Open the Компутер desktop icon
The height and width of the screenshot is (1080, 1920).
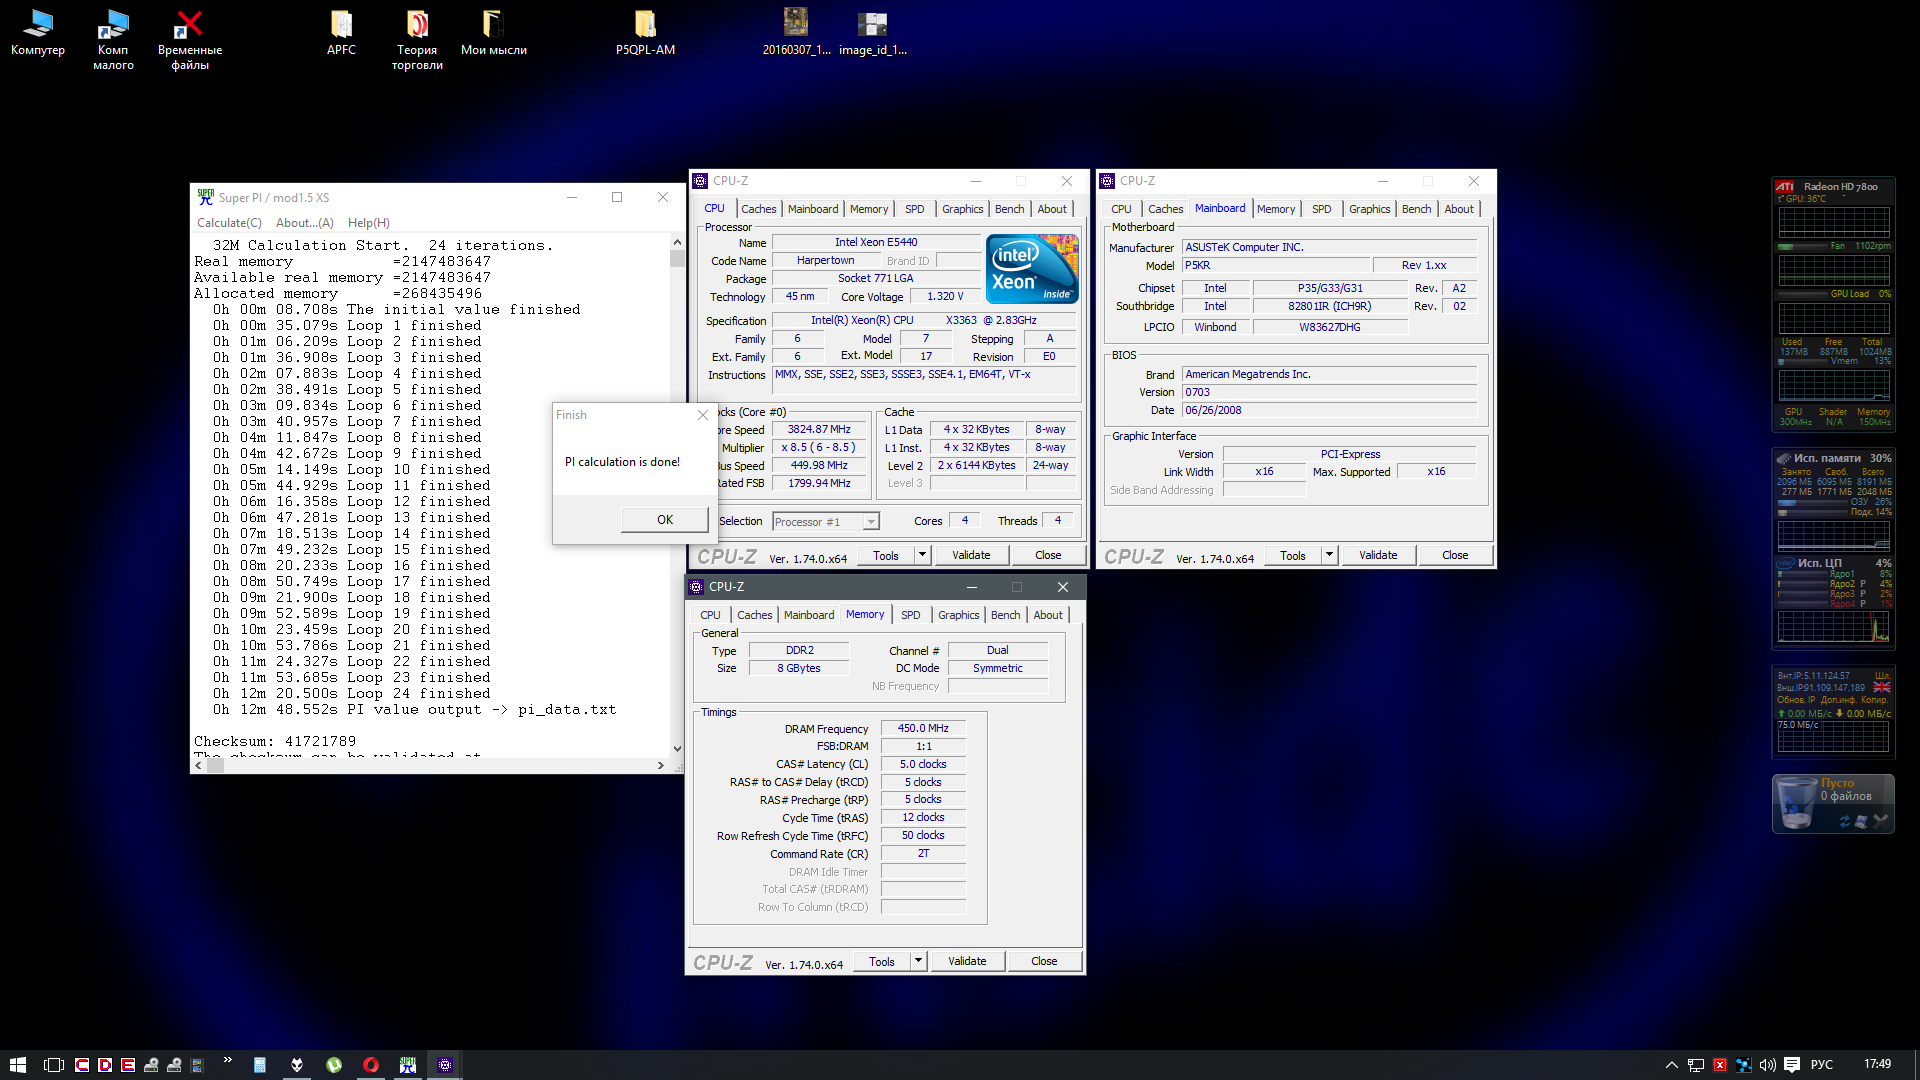[x=38, y=33]
